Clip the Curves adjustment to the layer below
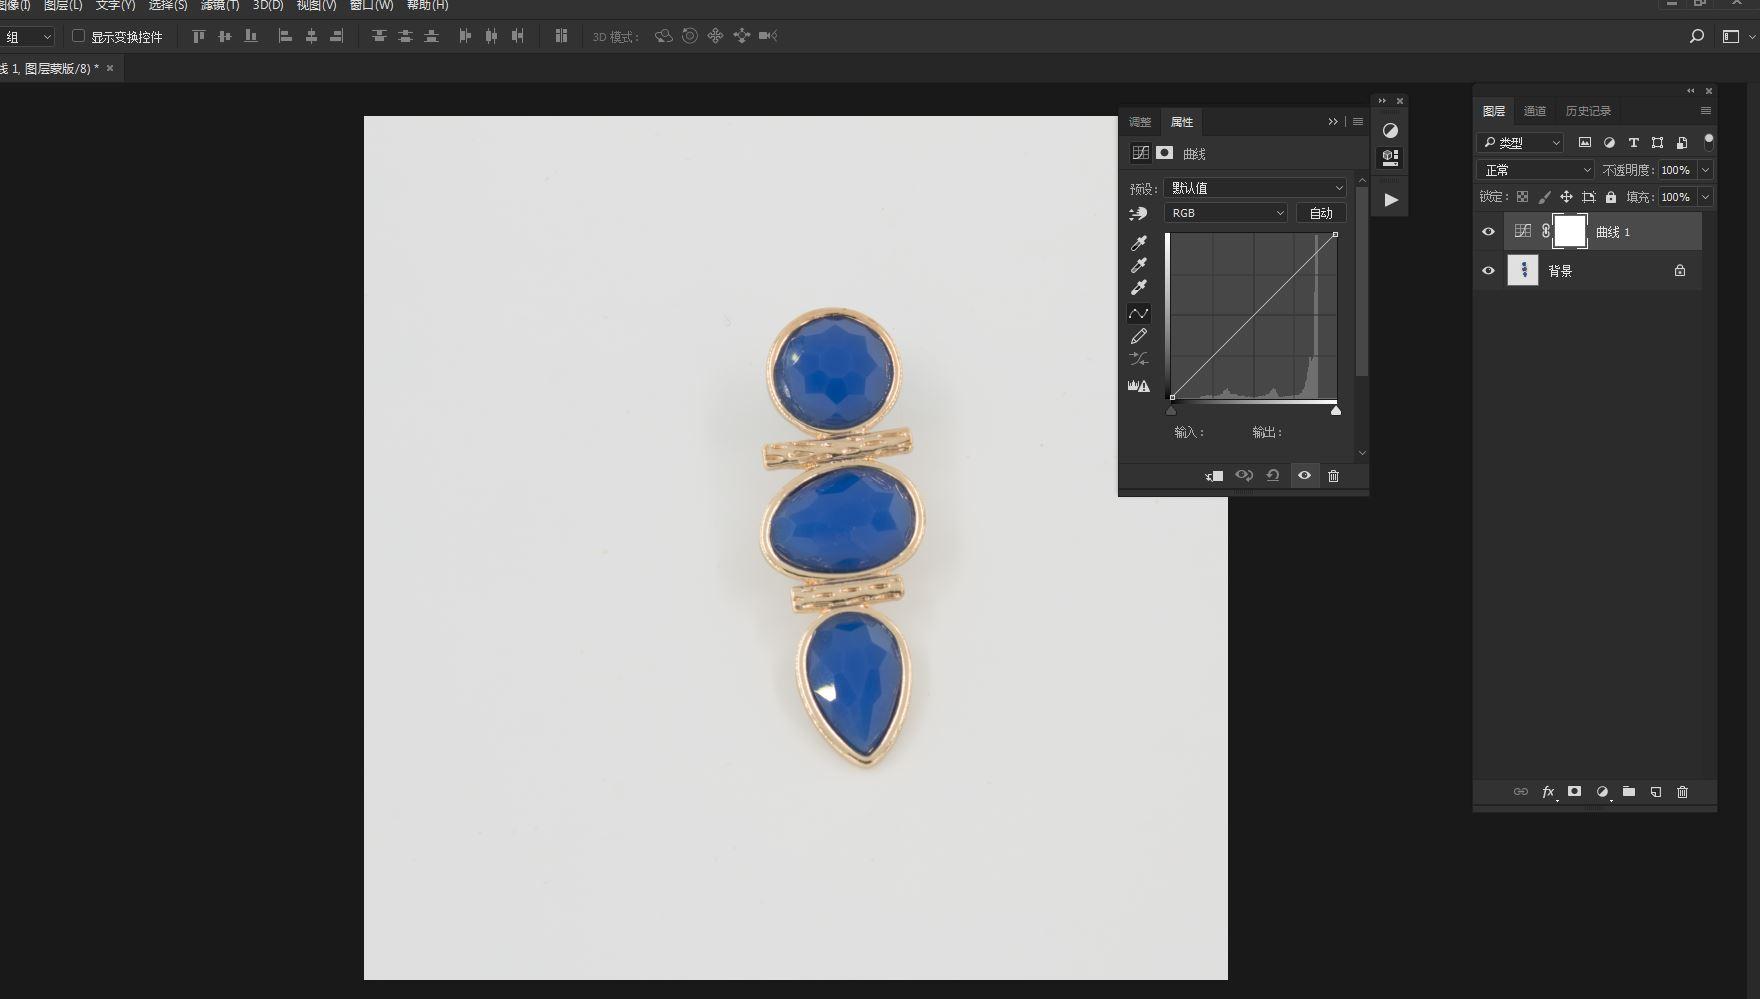 click(1214, 476)
